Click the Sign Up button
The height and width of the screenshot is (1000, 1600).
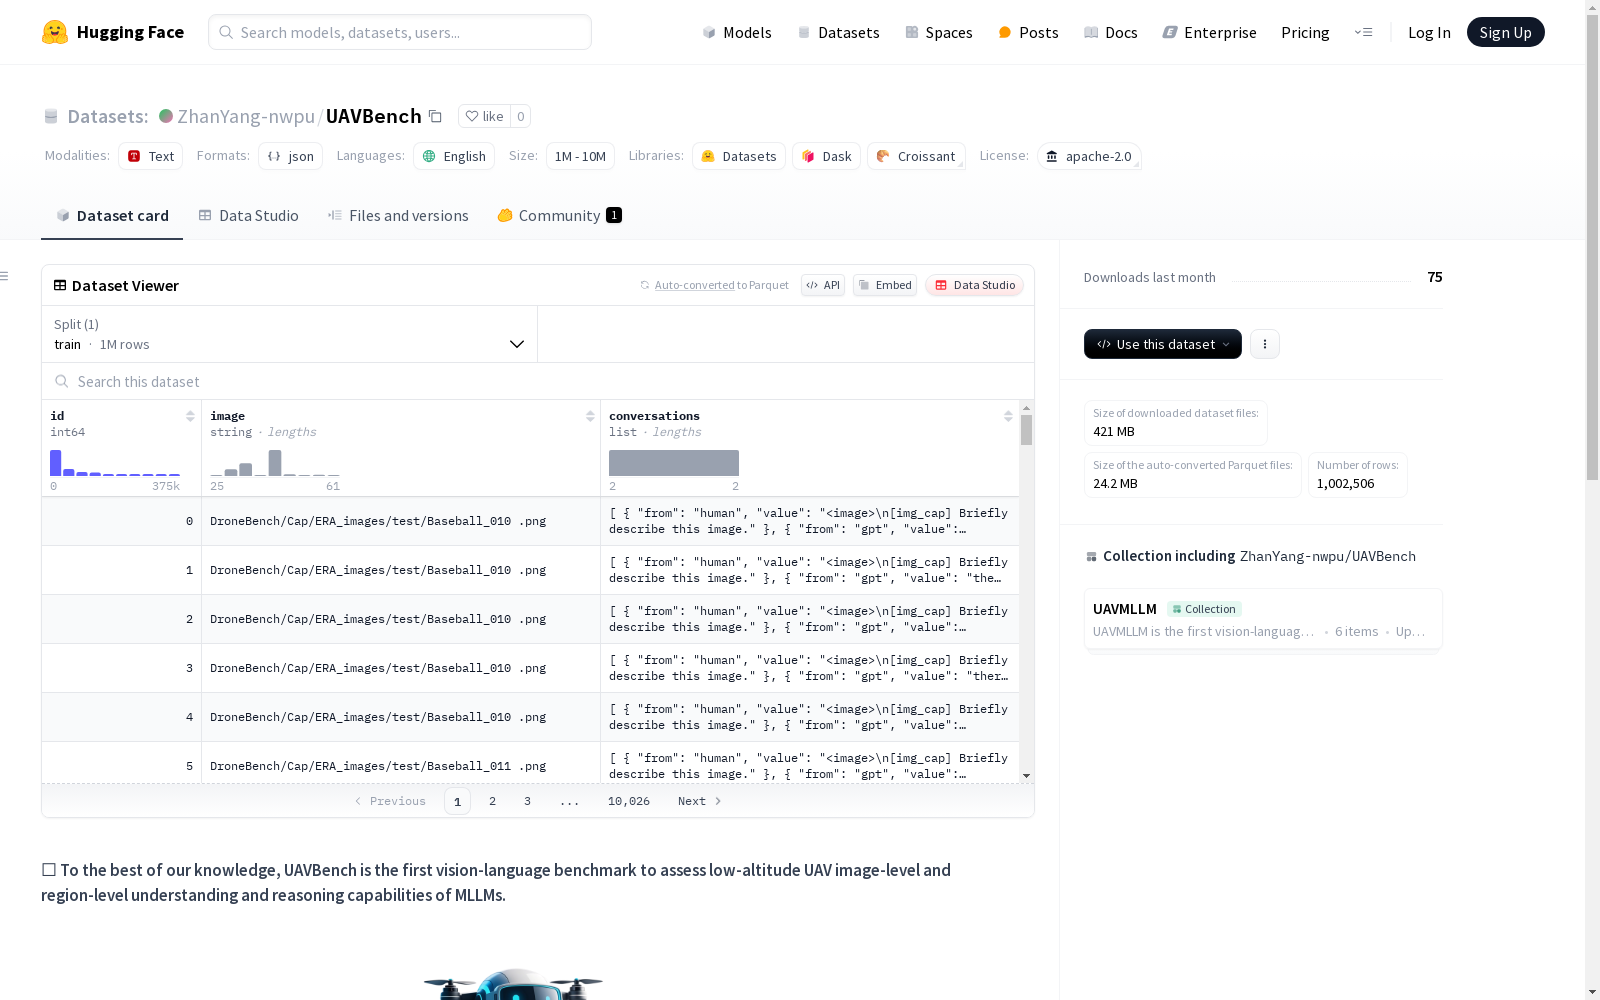[1506, 32]
